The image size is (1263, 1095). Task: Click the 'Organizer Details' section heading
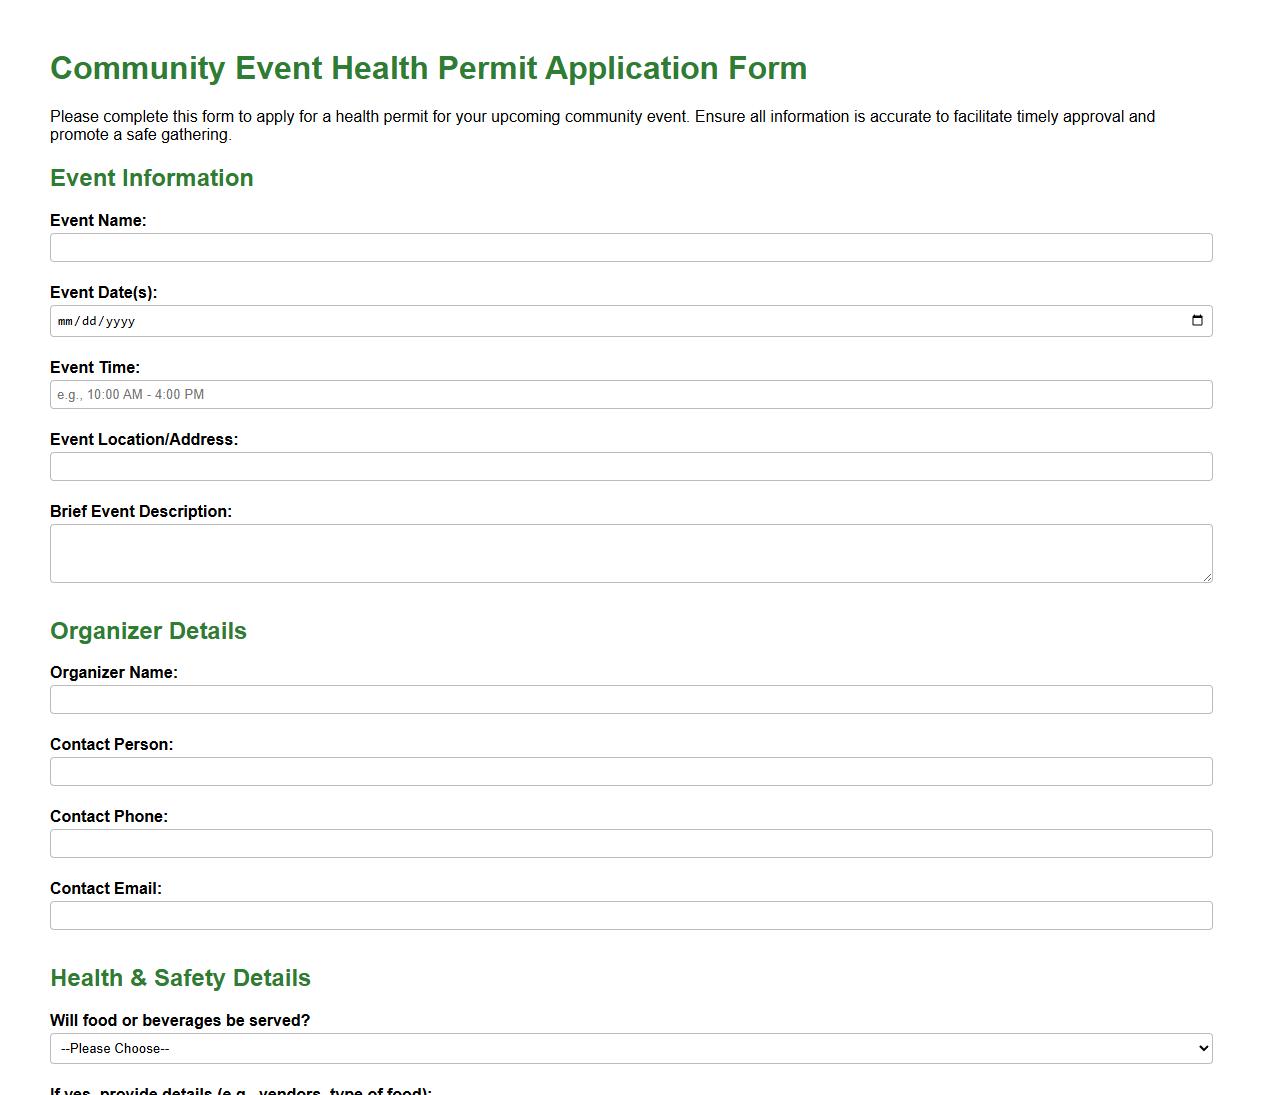pos(148,631)
